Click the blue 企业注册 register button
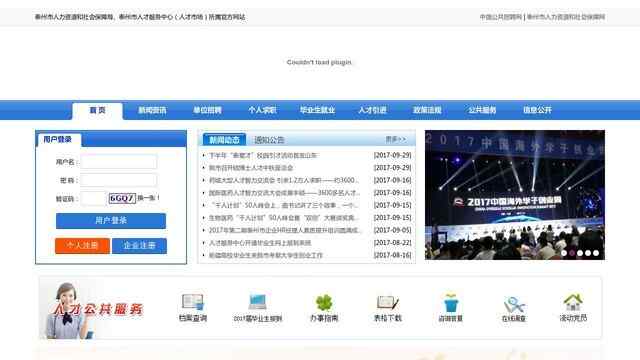 (x=140, y=246)
